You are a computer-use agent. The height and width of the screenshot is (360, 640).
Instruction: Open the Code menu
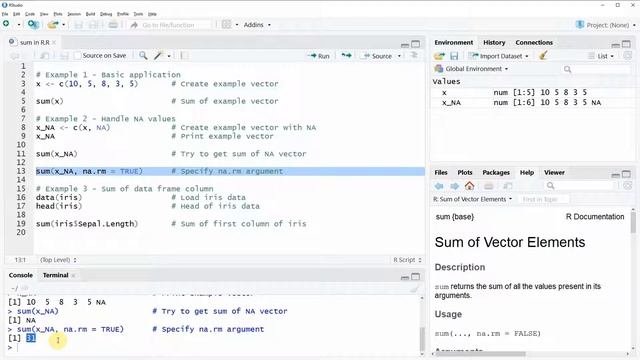click(30, 14)
